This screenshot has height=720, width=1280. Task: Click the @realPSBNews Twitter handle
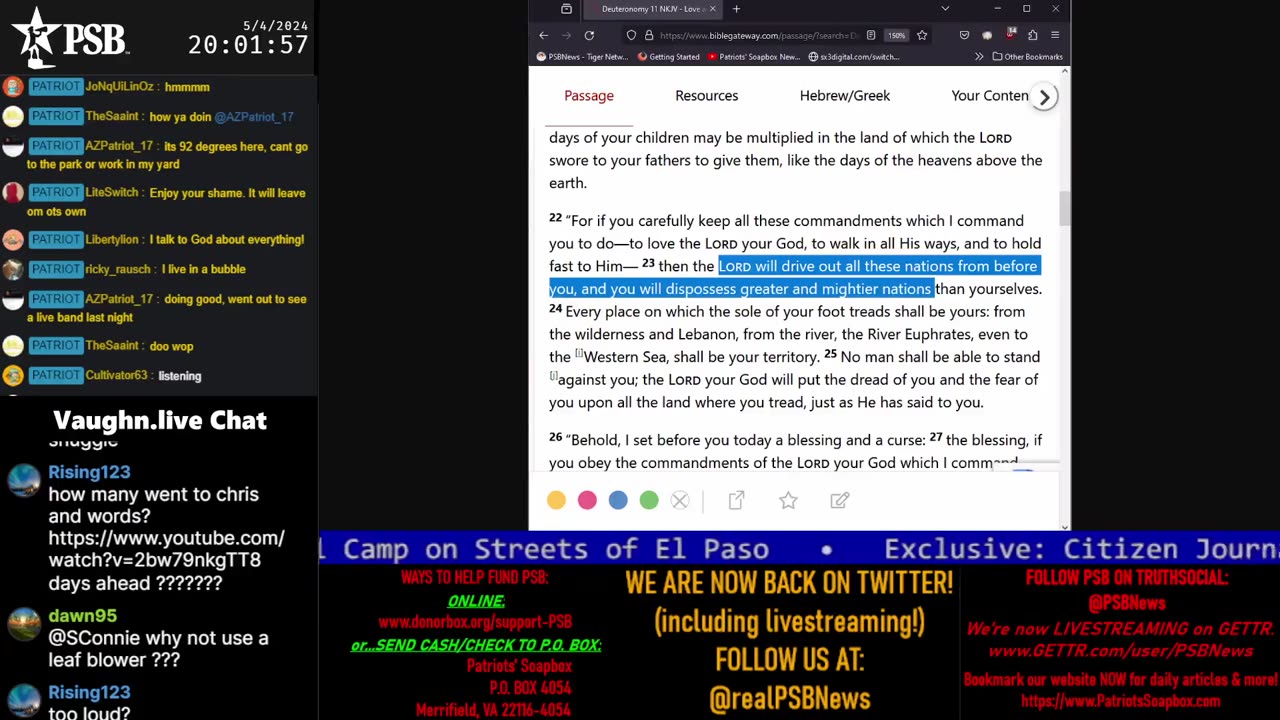(789, 699)
